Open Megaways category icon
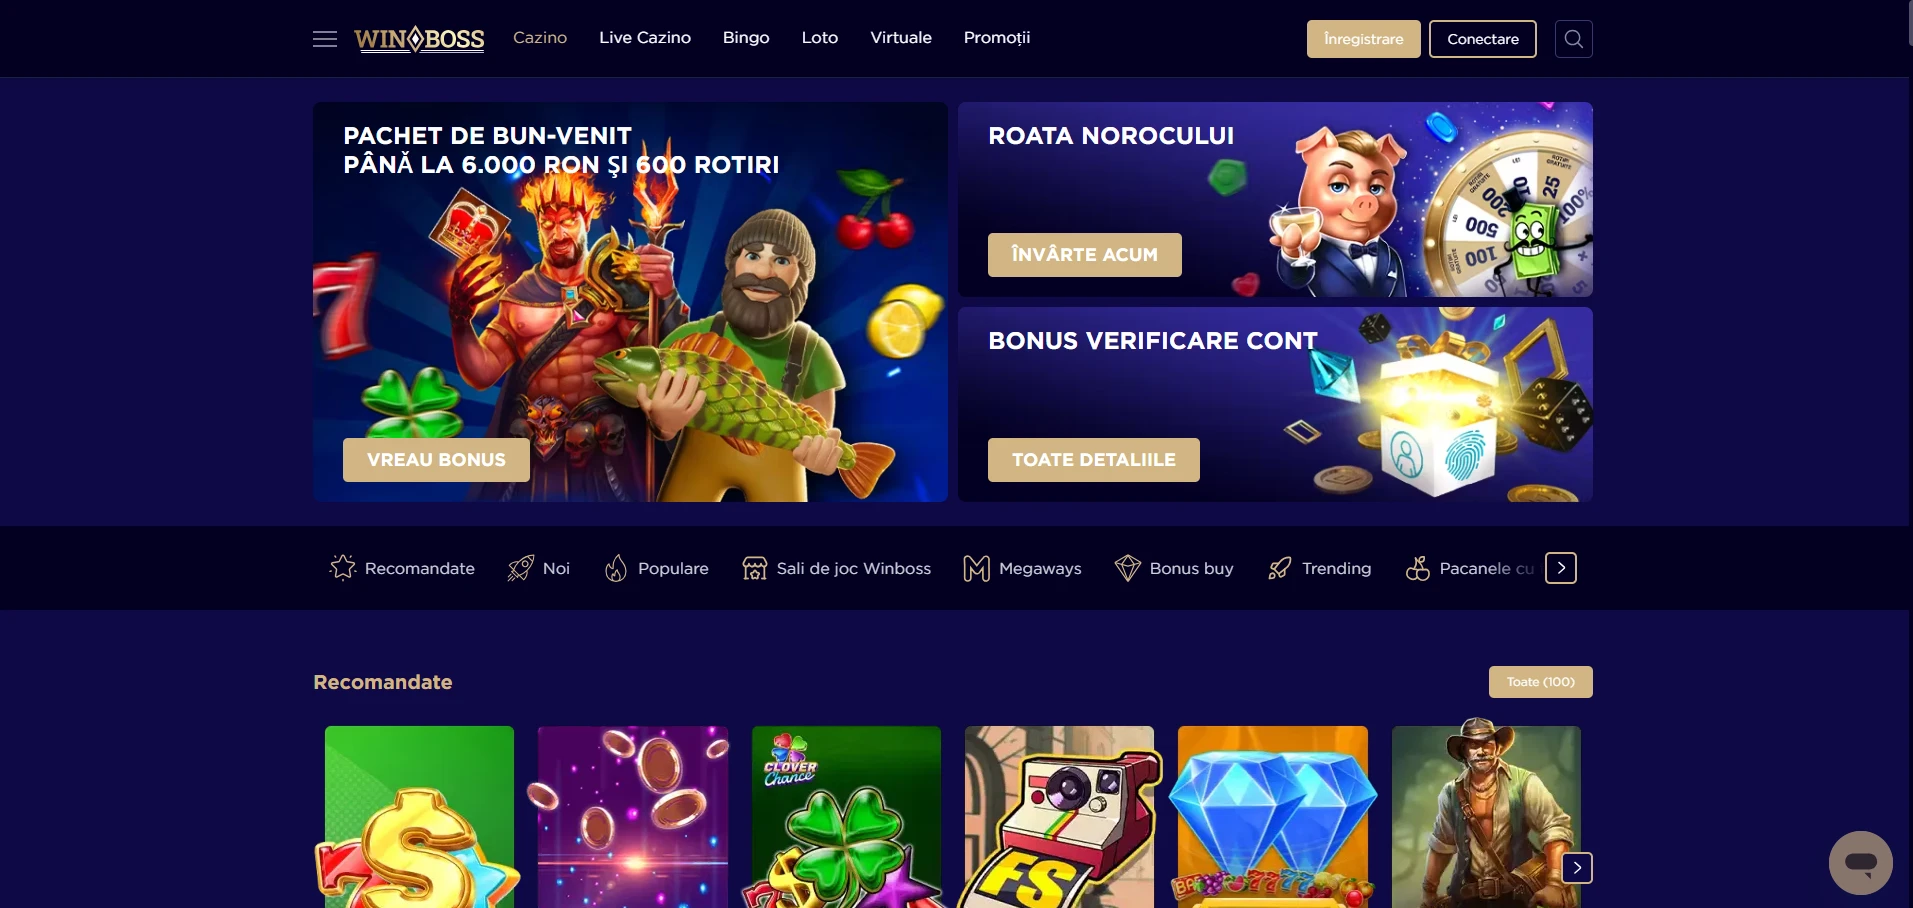The height and width of the screenshot is (908, 1913). pos(976,568)
